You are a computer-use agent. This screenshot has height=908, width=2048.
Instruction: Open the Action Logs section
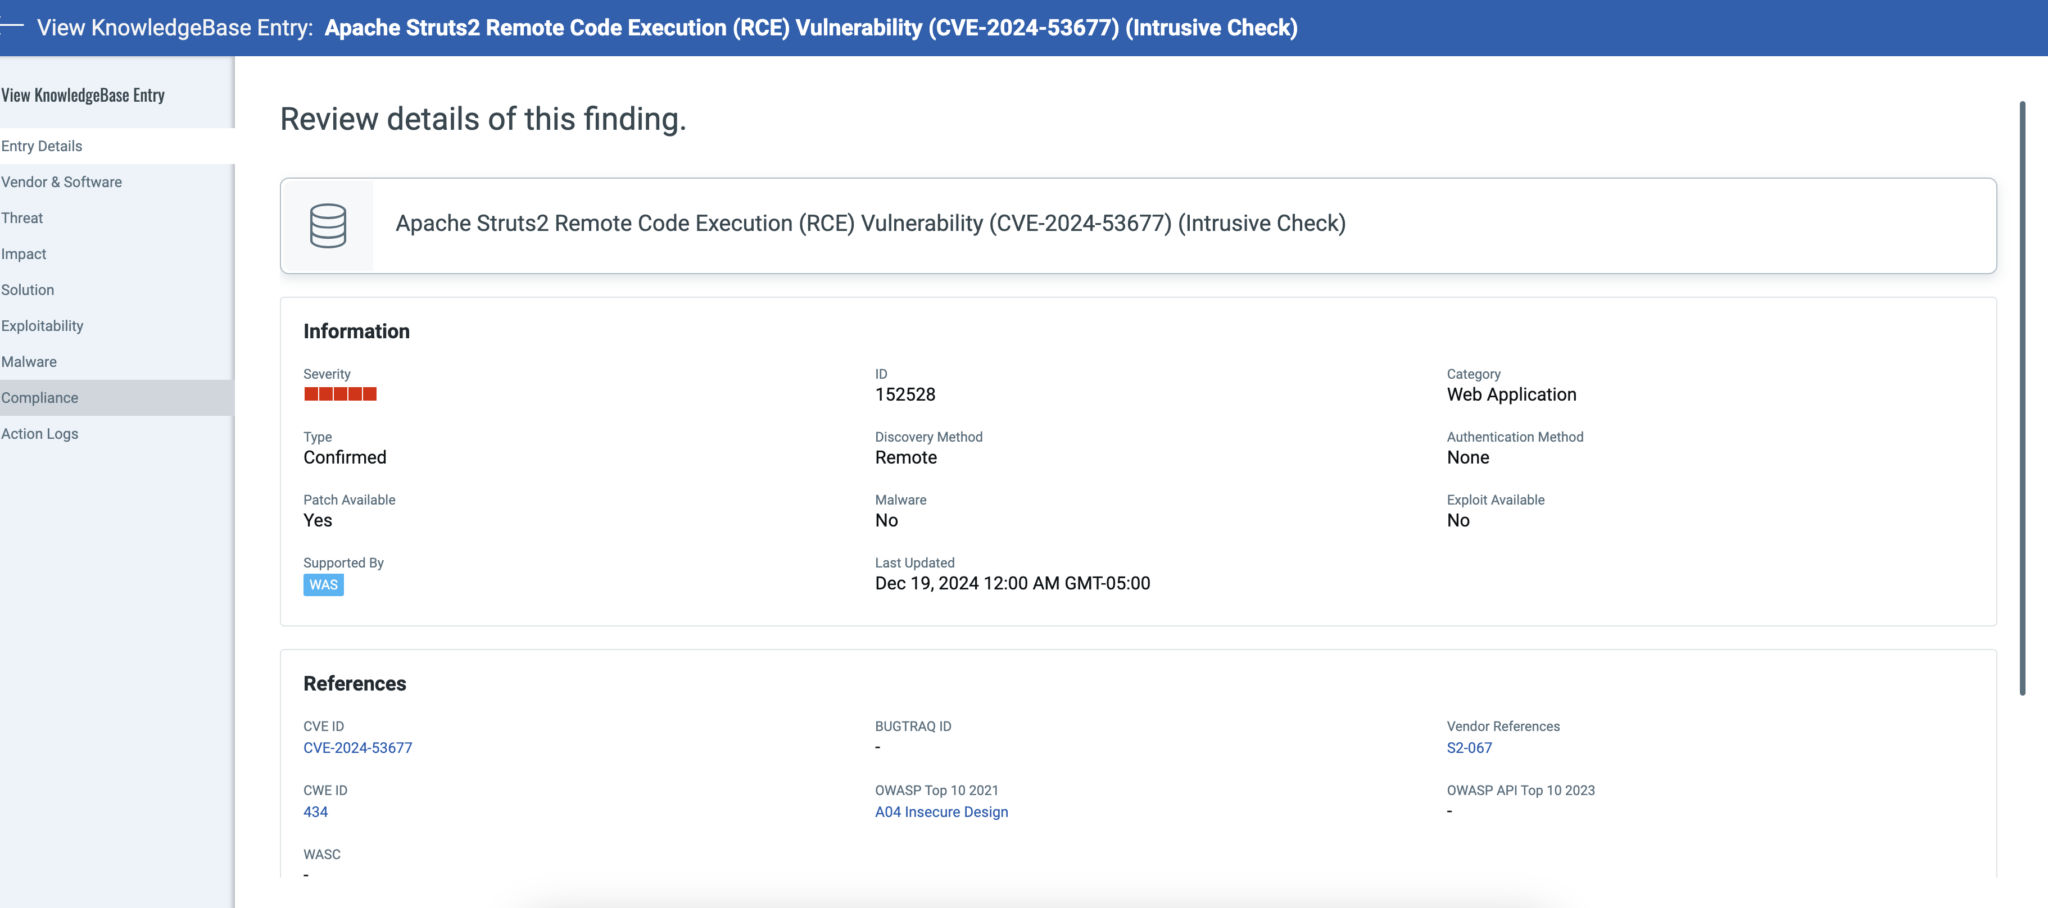pyautogui.click(x=40, y=433)
